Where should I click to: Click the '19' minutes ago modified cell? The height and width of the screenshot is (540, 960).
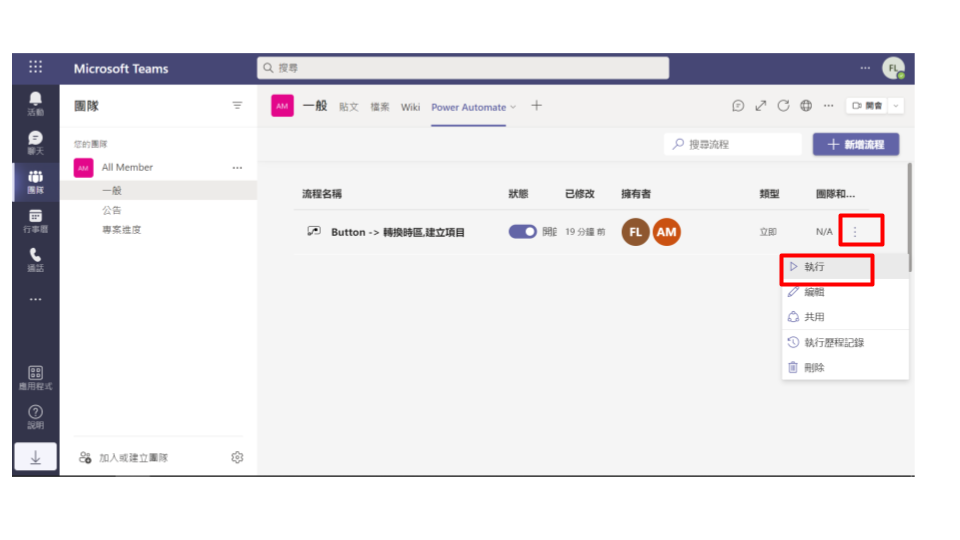pos(585,232)
